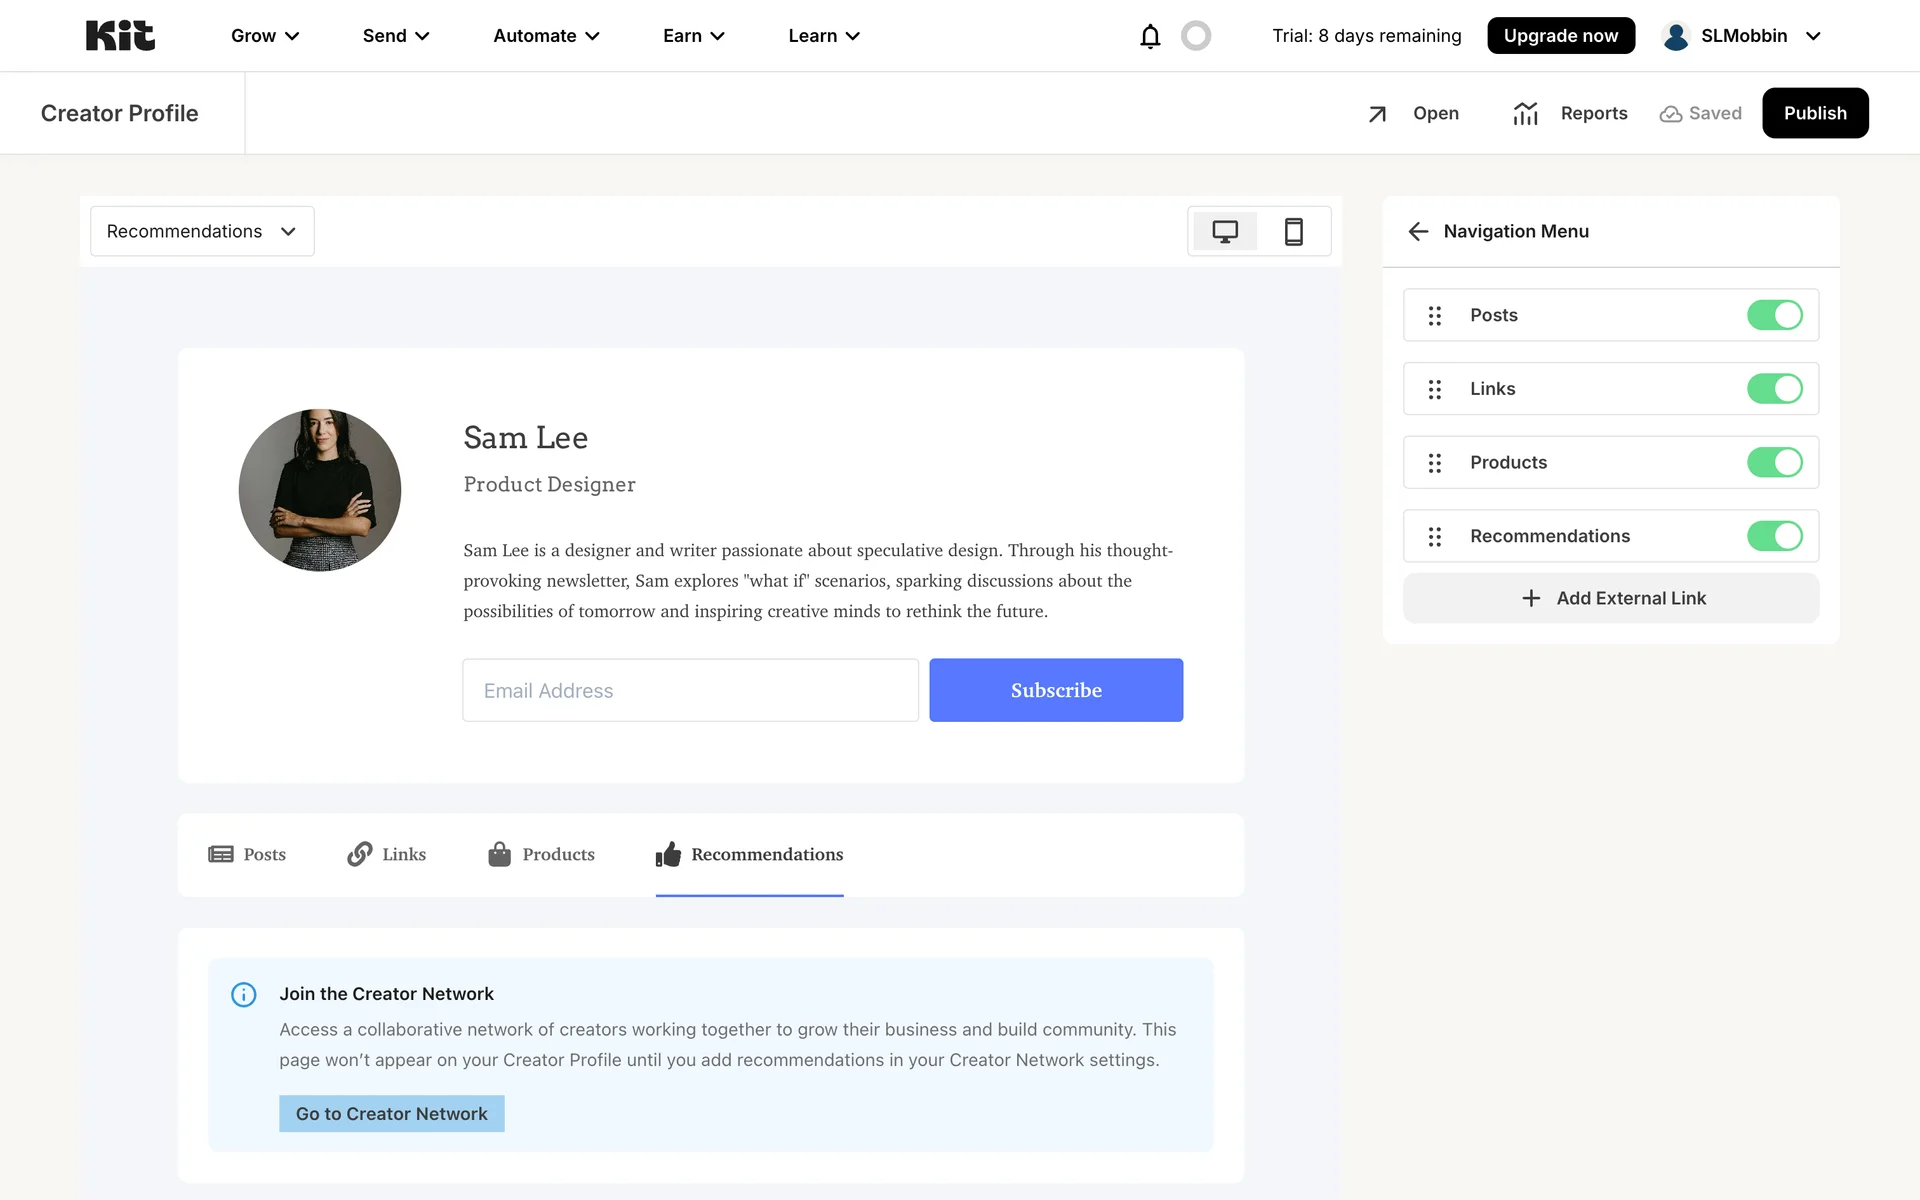Toggle off Recommendations in Navigation Menu
This screenshot has height=1200, width=1920.
1774,536
